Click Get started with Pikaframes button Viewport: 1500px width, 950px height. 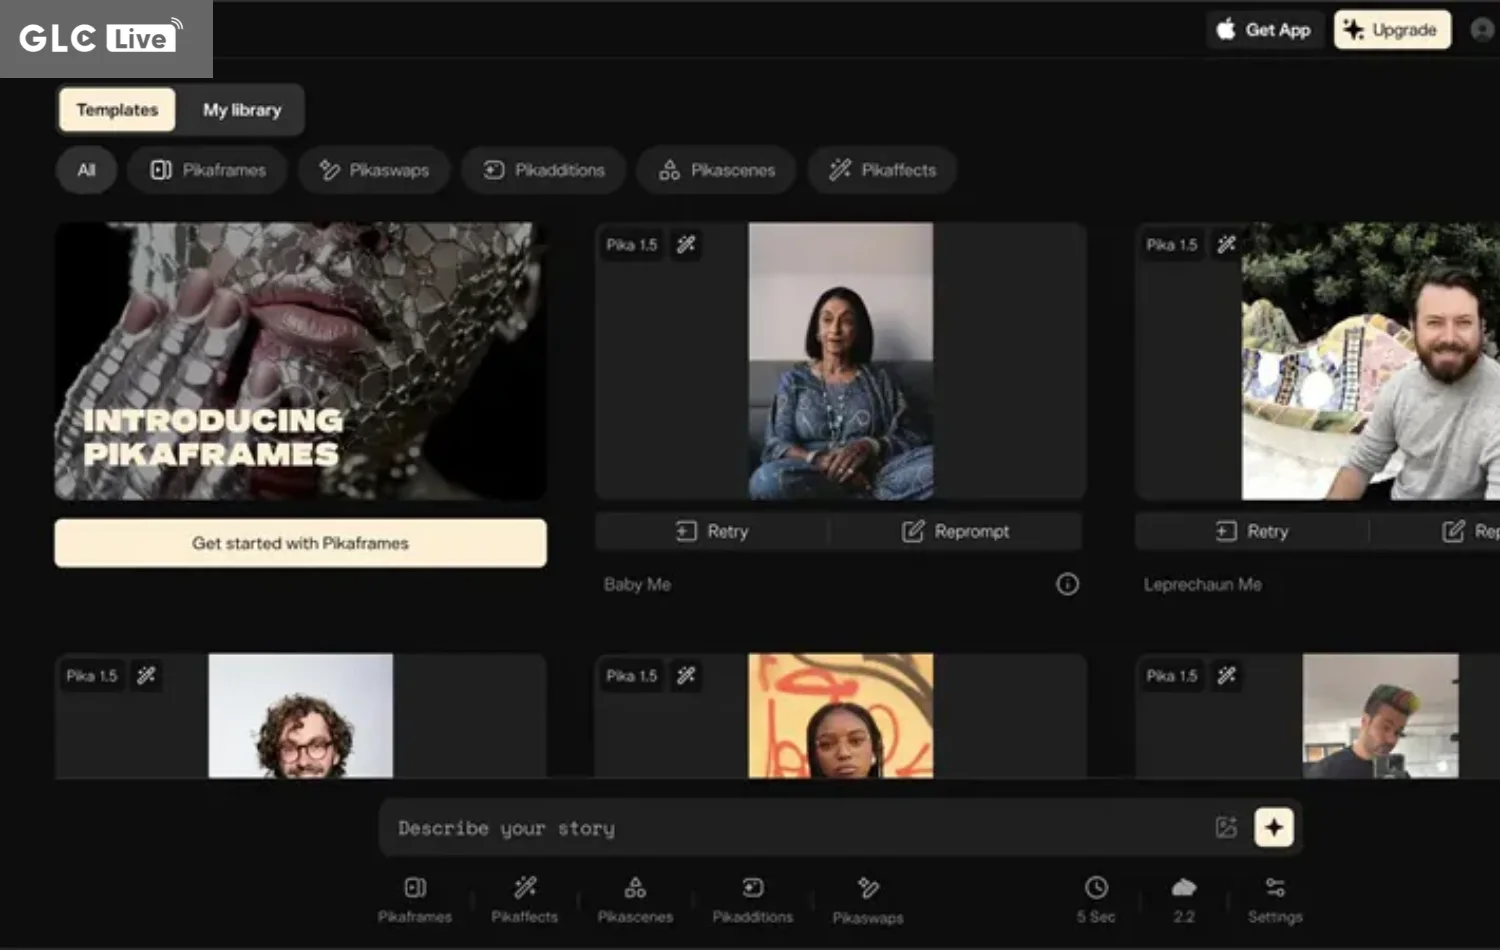point(300,543)
